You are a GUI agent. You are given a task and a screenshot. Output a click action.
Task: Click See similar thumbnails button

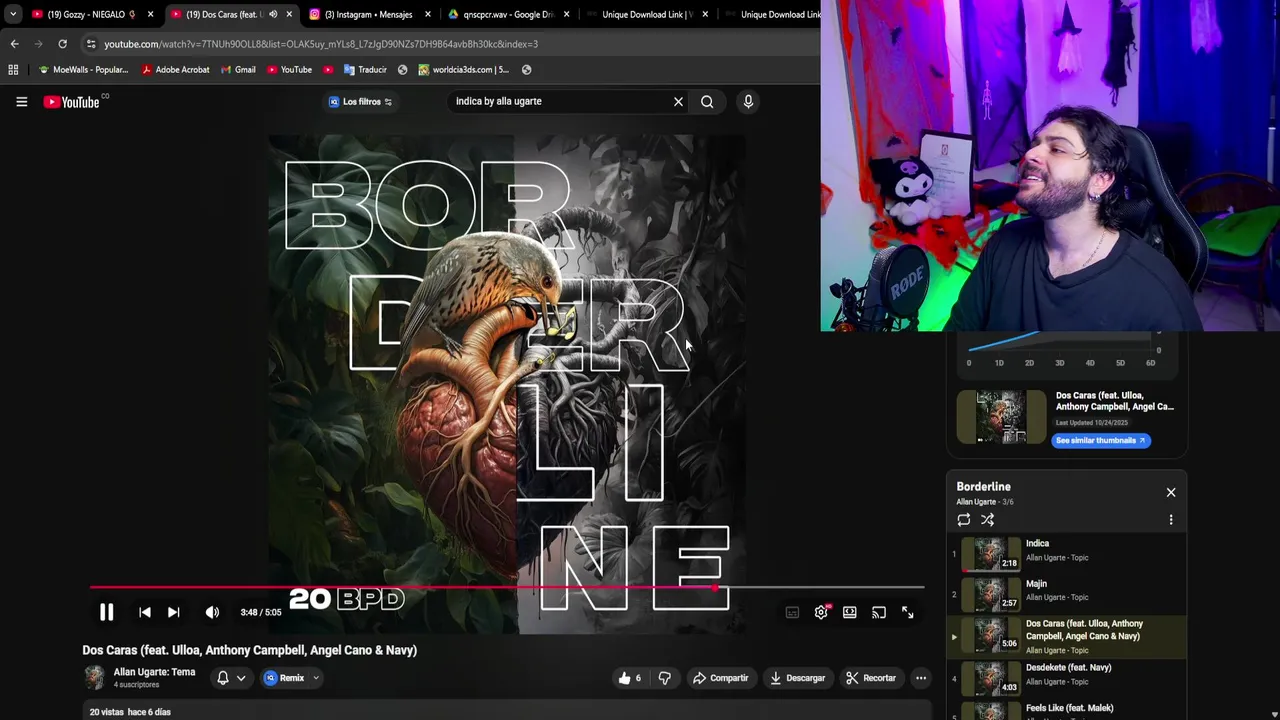(x=1100, y=440)
